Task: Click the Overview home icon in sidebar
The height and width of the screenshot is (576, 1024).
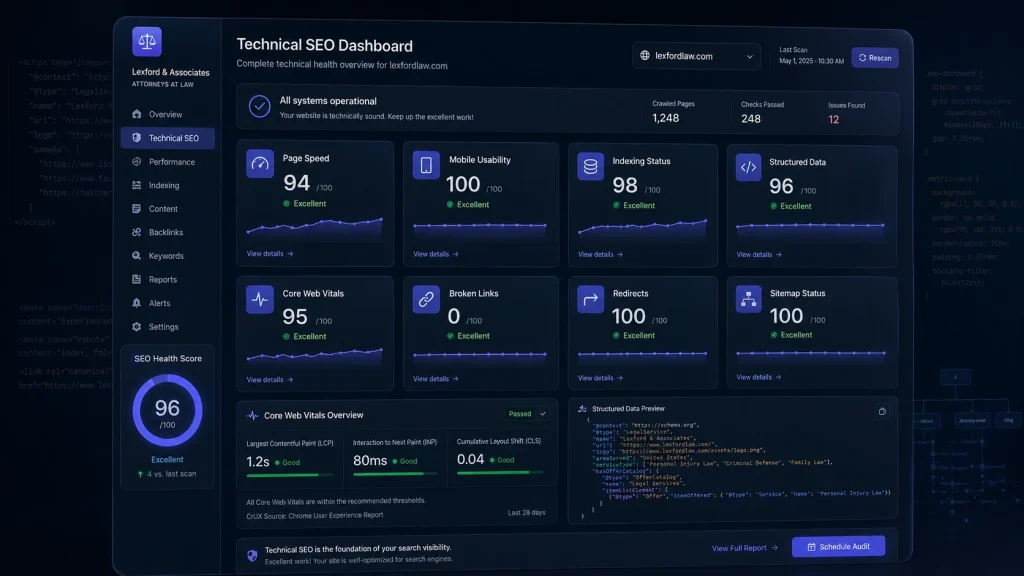Action: tap(136, 114)
